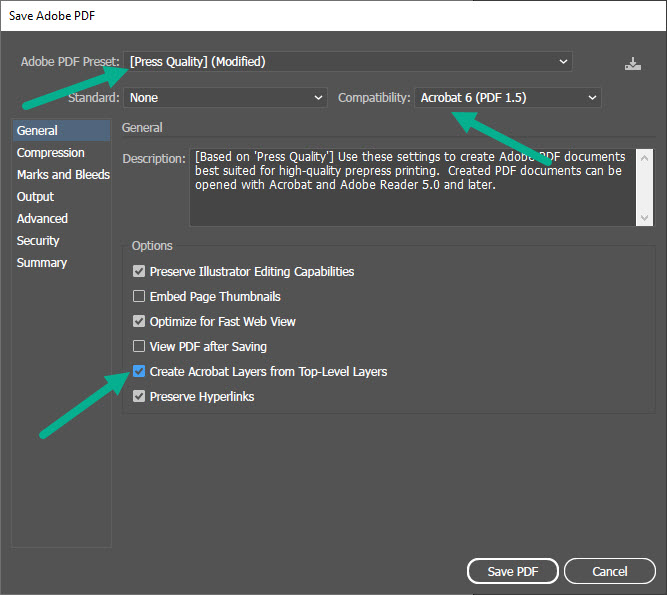The width and height of the screenshot is (667, 595).
Task: Click the Save PDF button
Action: [513, 571]
